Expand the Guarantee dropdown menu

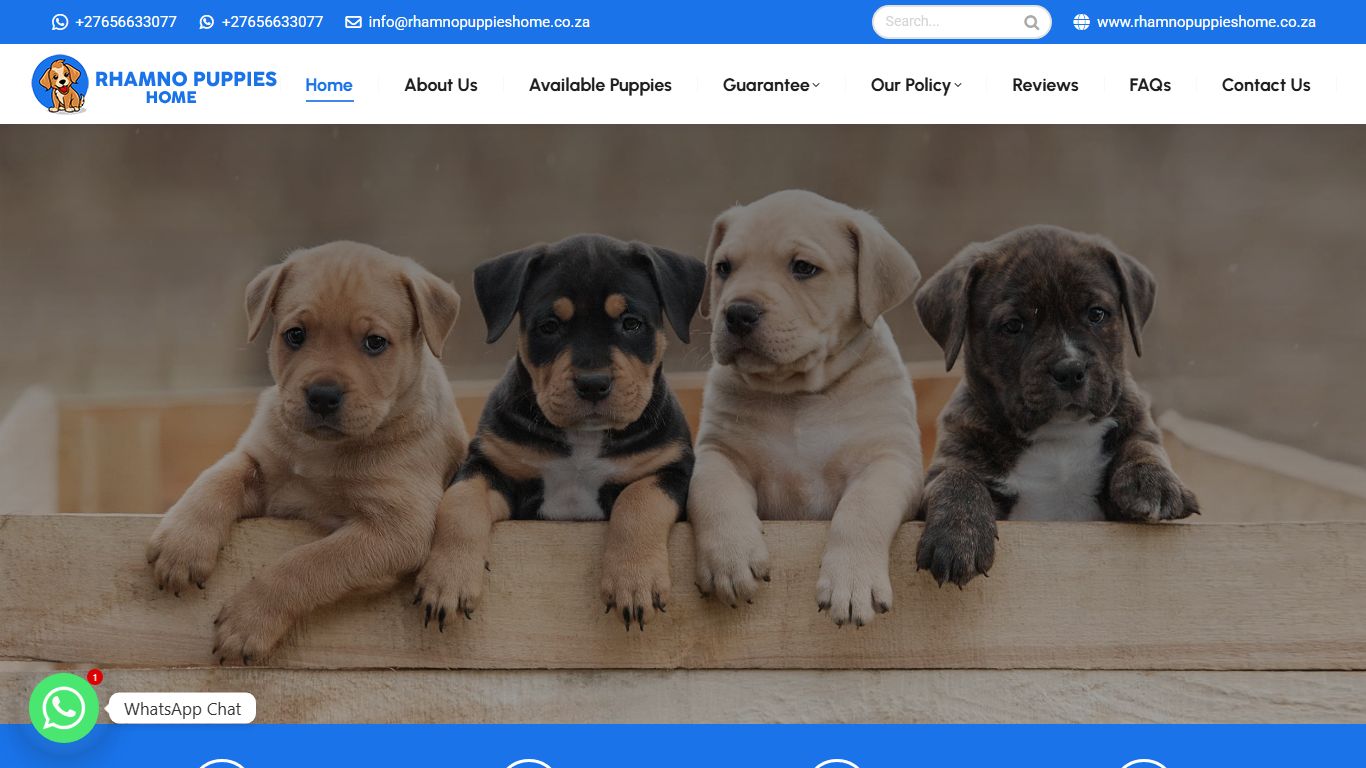click(765, 85)
